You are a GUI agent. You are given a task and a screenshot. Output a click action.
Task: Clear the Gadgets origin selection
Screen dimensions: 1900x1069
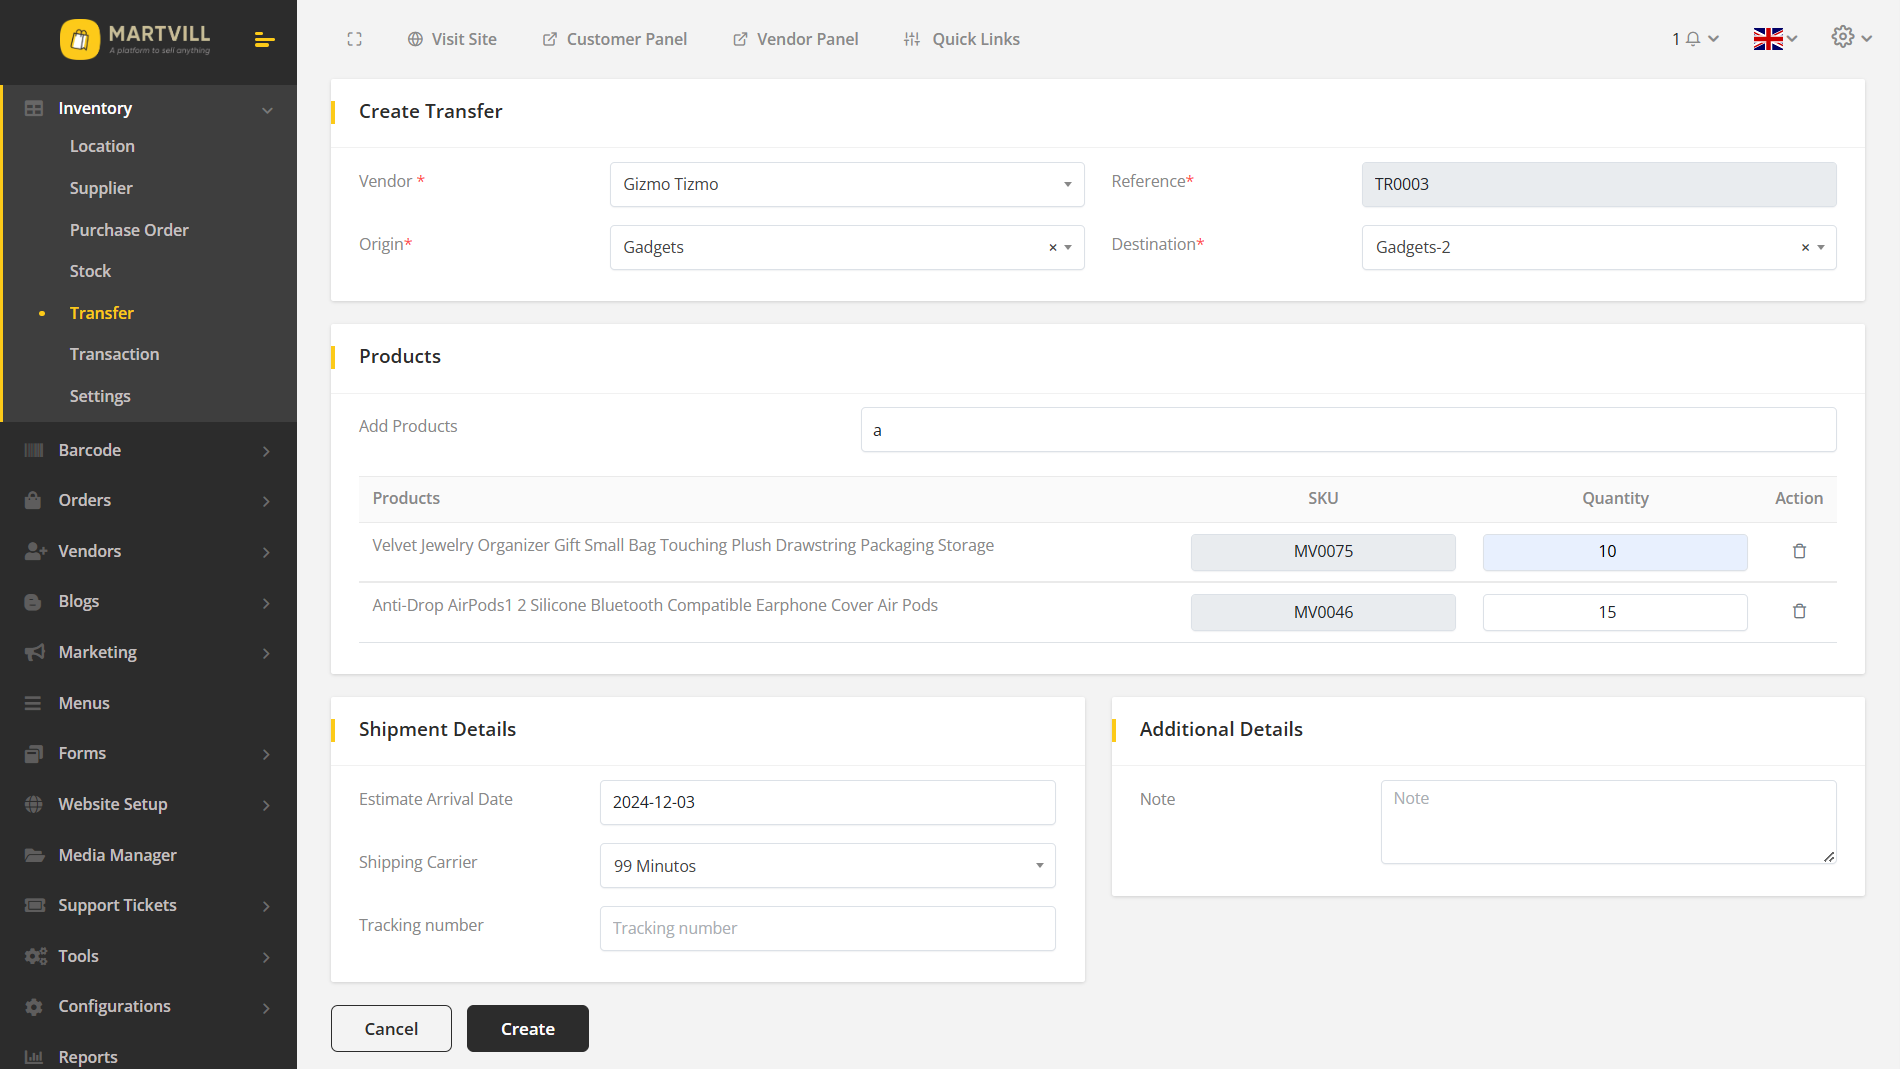(x=1052, y=248)
